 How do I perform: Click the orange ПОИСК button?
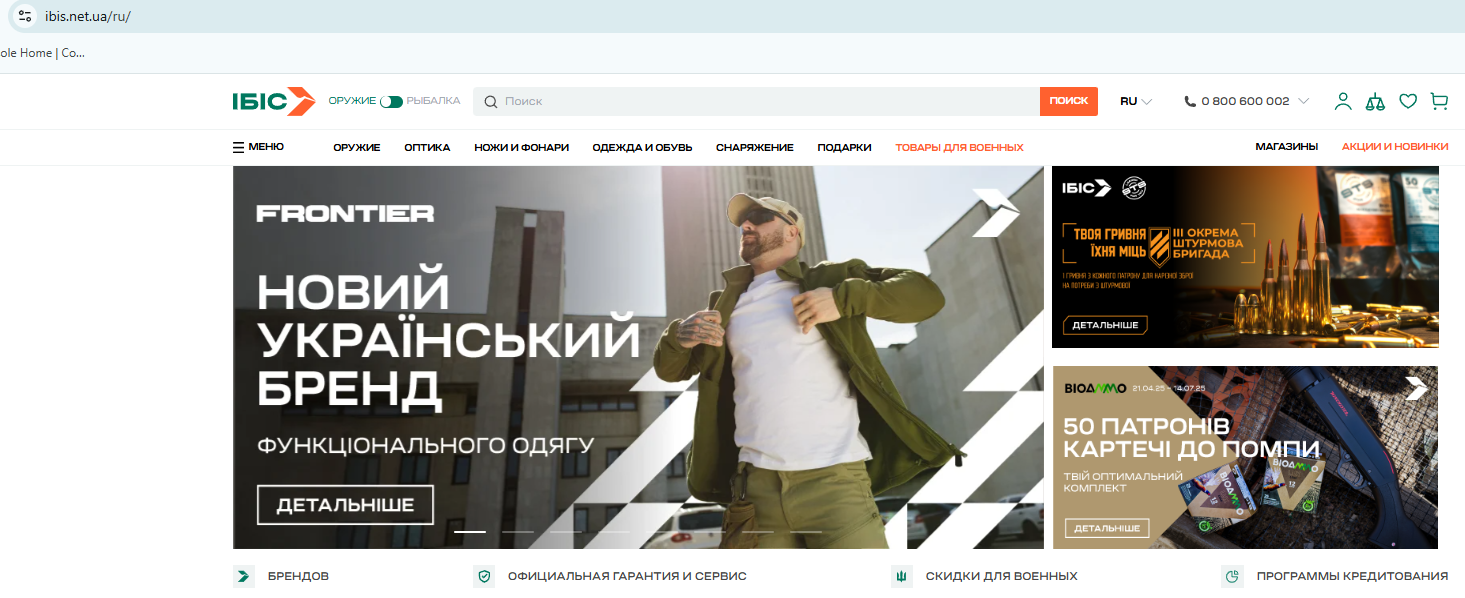pyautogui.click(x=1069, y=101)
